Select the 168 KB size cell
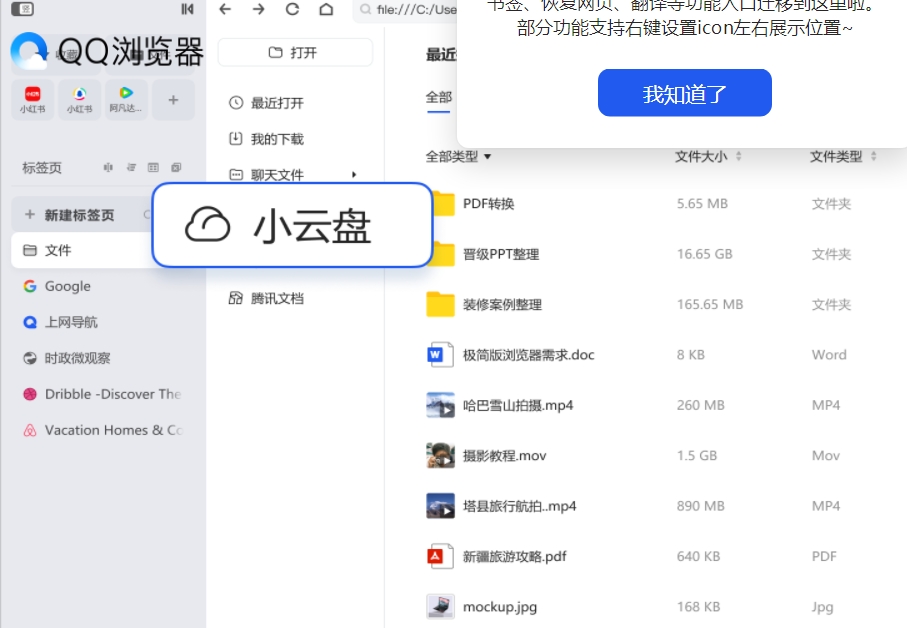The height and width of the screenshot is (628, 907). click(x=698, y=607)
